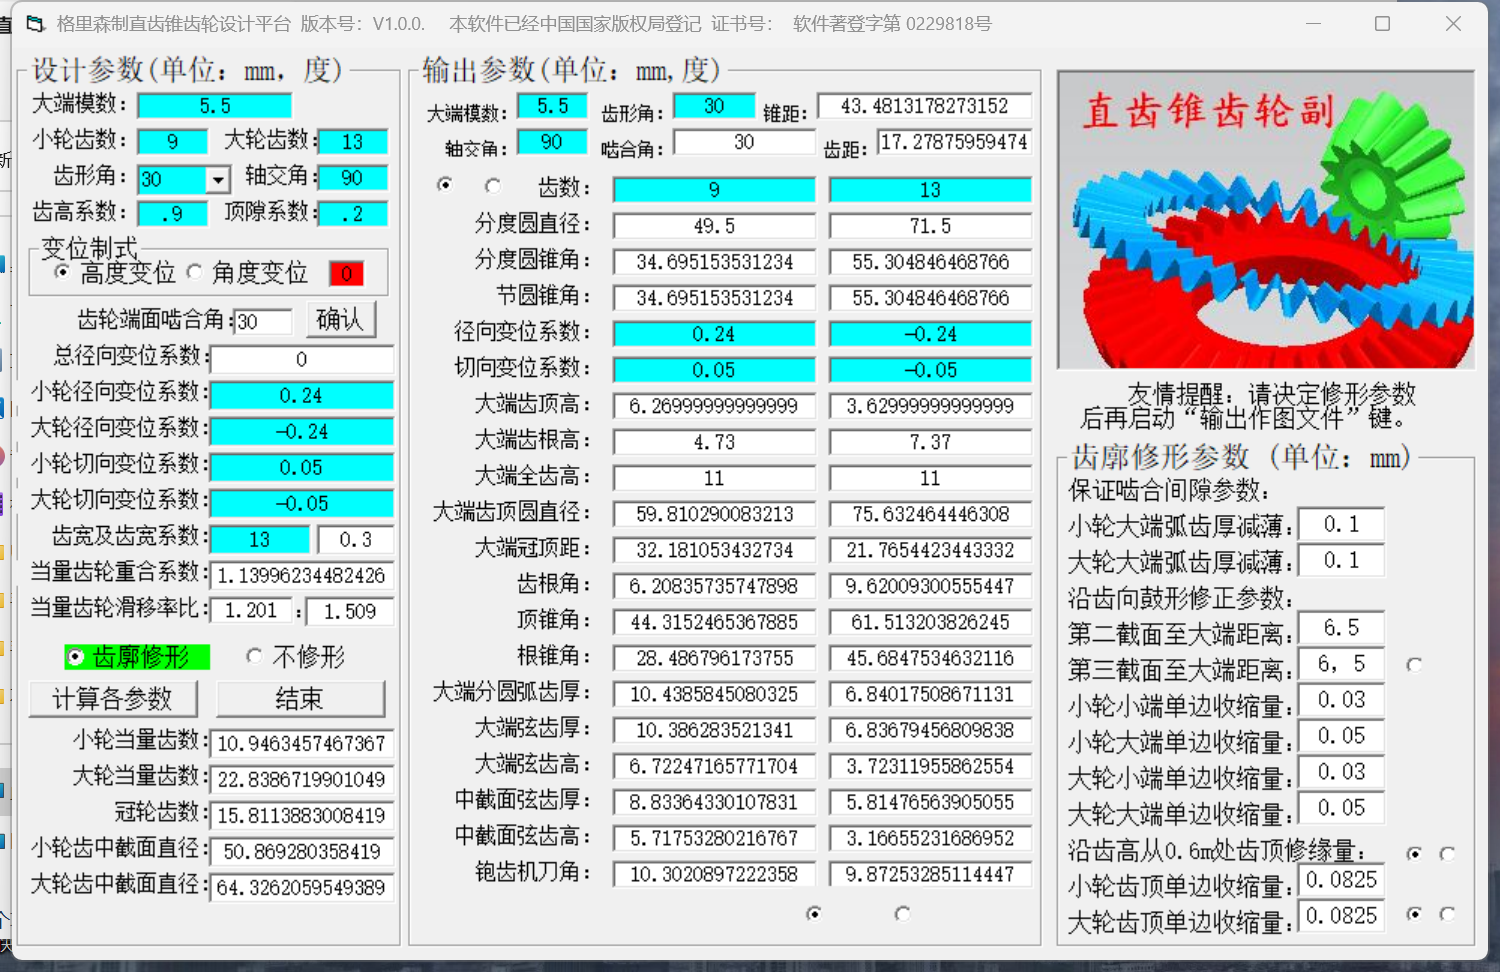
Task: Open the 齿形角 dropdown
Action: (216, 179)
